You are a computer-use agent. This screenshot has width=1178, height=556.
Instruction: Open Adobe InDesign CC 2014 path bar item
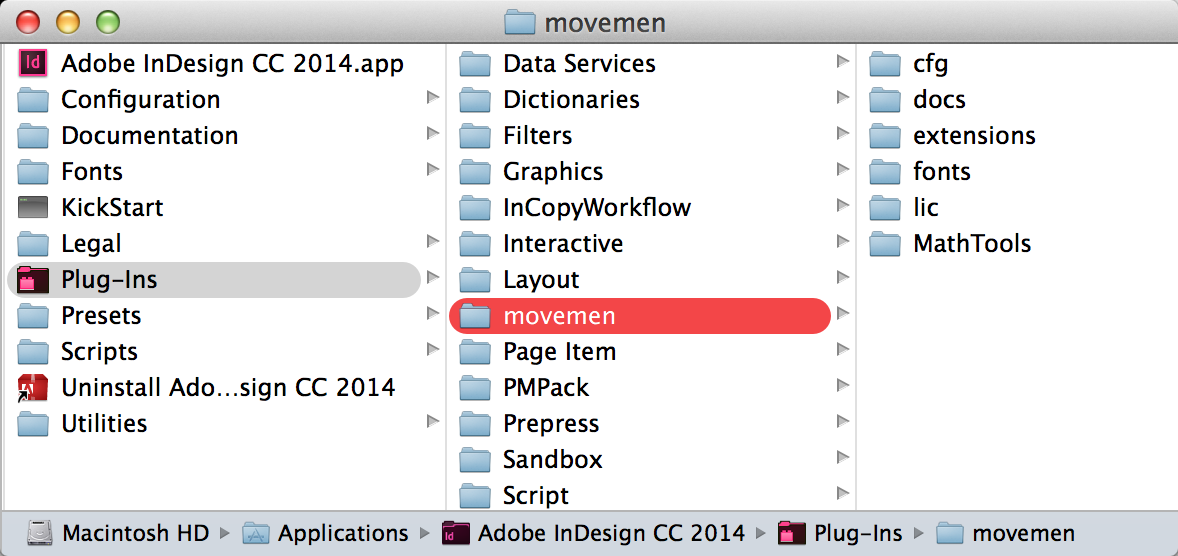594,533
